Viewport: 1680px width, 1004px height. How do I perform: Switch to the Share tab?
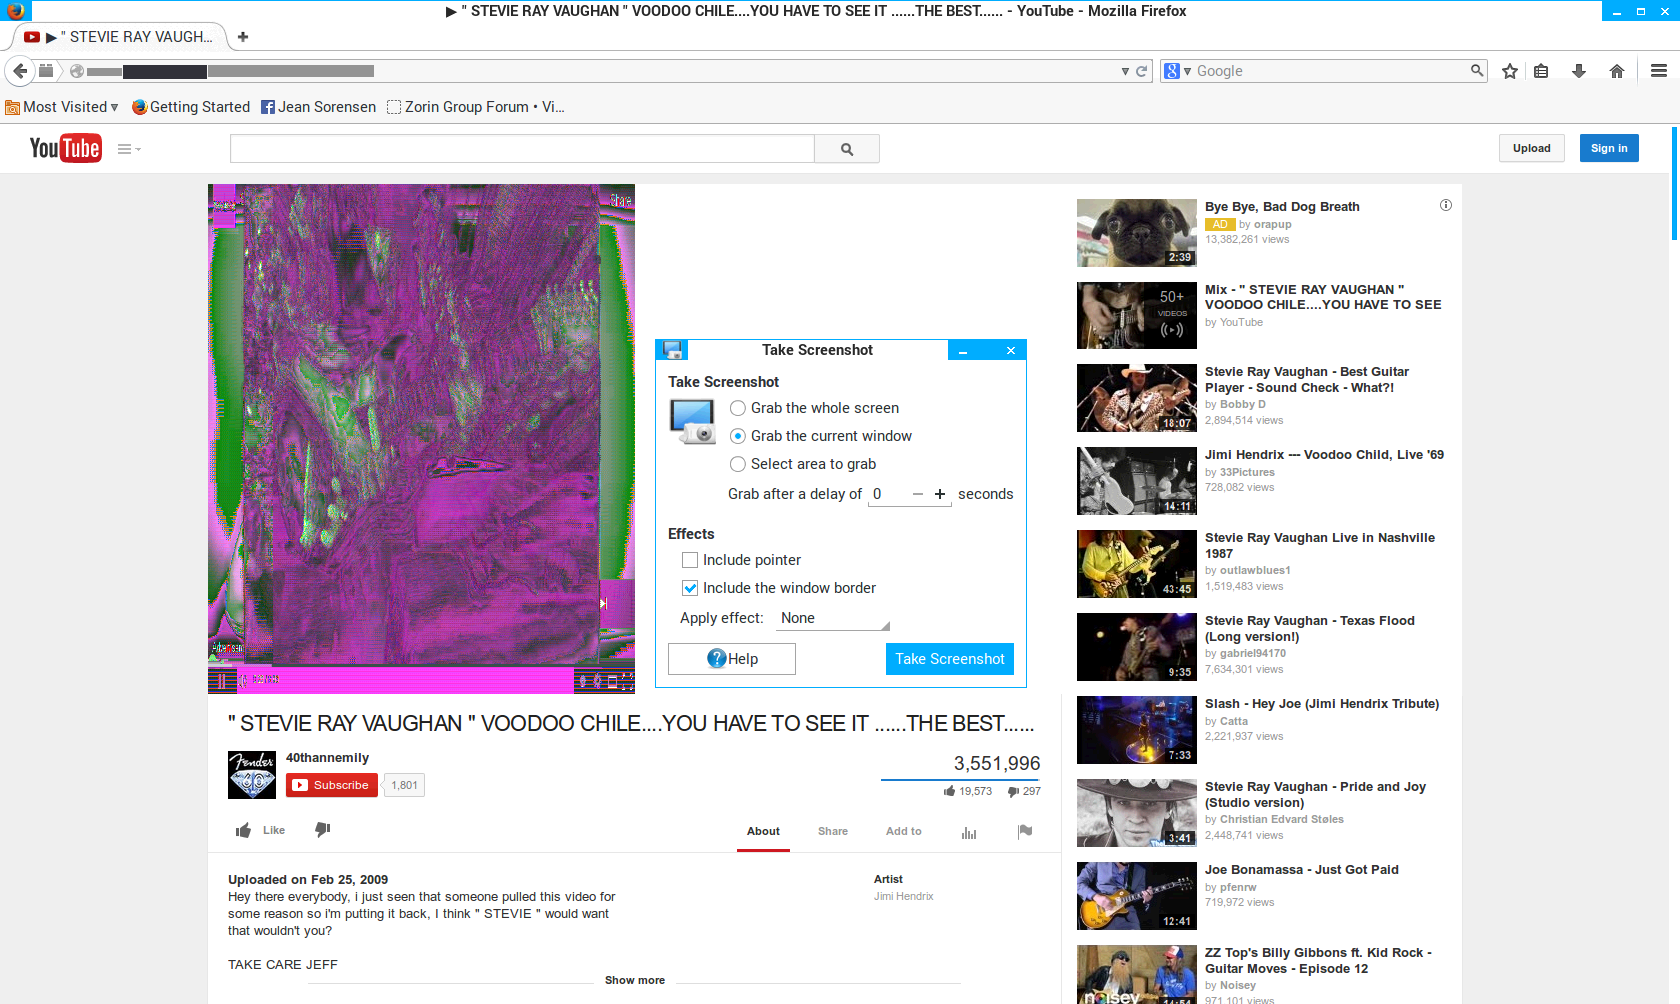(833, 831)
